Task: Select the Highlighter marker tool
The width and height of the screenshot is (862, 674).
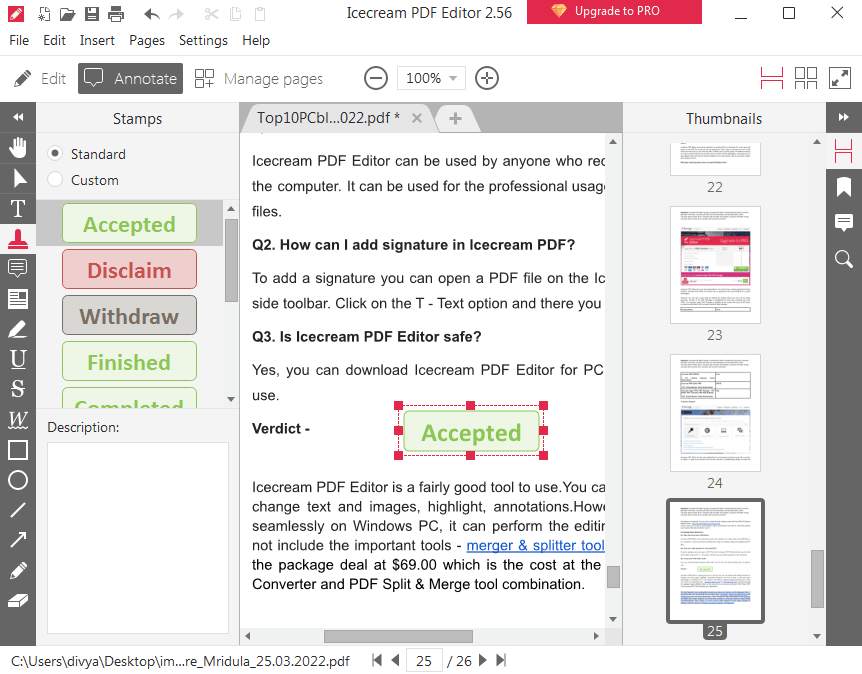Action: (18, 329)
